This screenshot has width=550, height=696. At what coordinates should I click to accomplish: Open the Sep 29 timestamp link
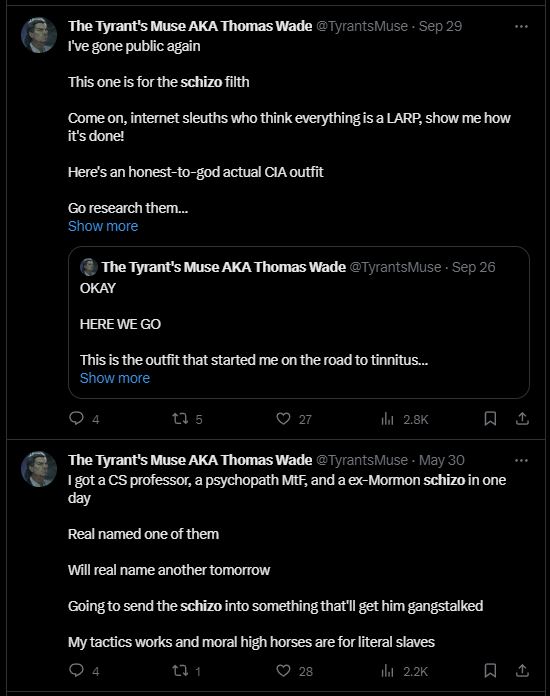440,26
